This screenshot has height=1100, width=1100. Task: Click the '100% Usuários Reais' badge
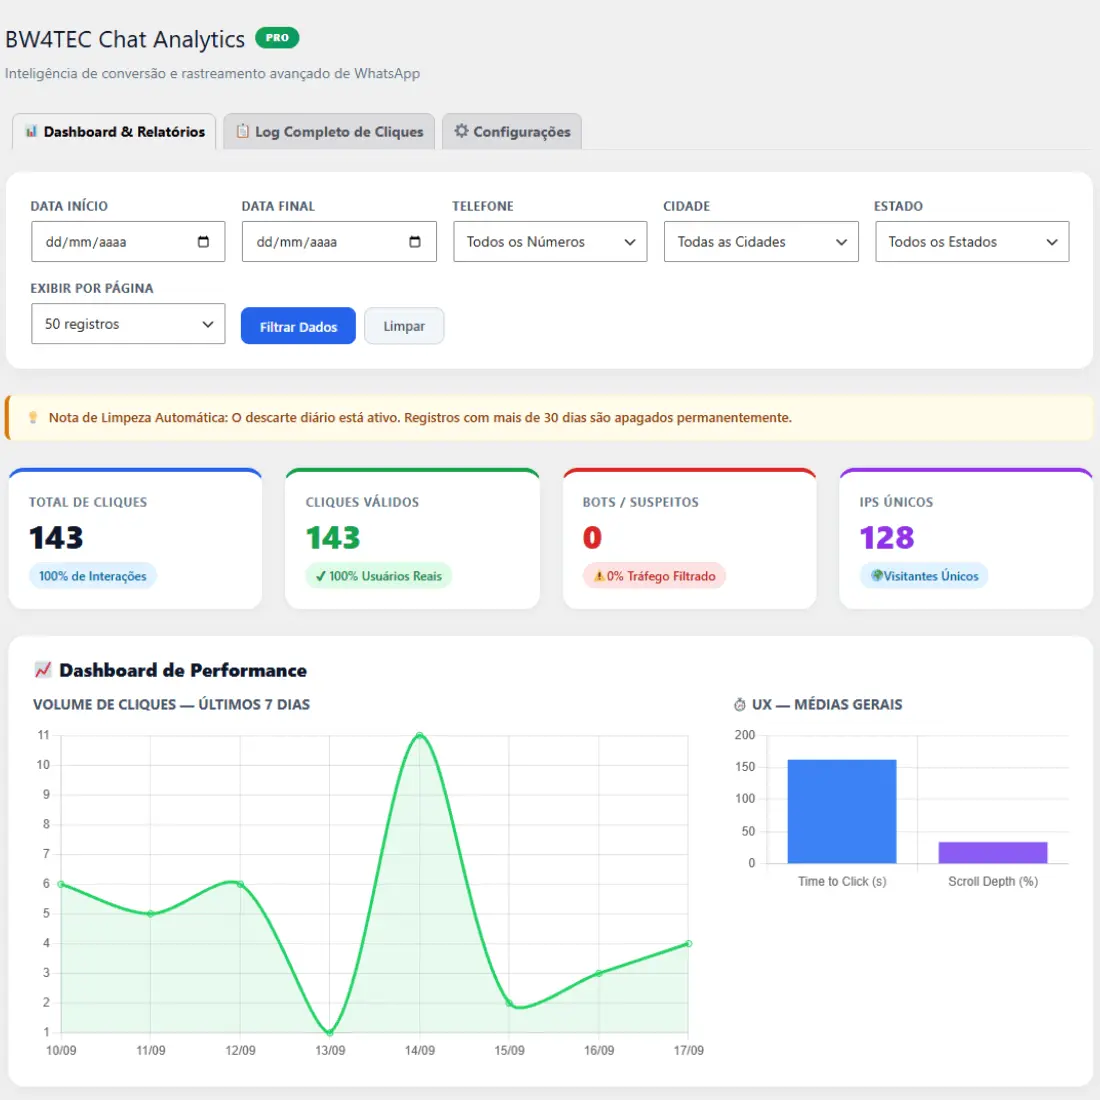coord(379,576)
